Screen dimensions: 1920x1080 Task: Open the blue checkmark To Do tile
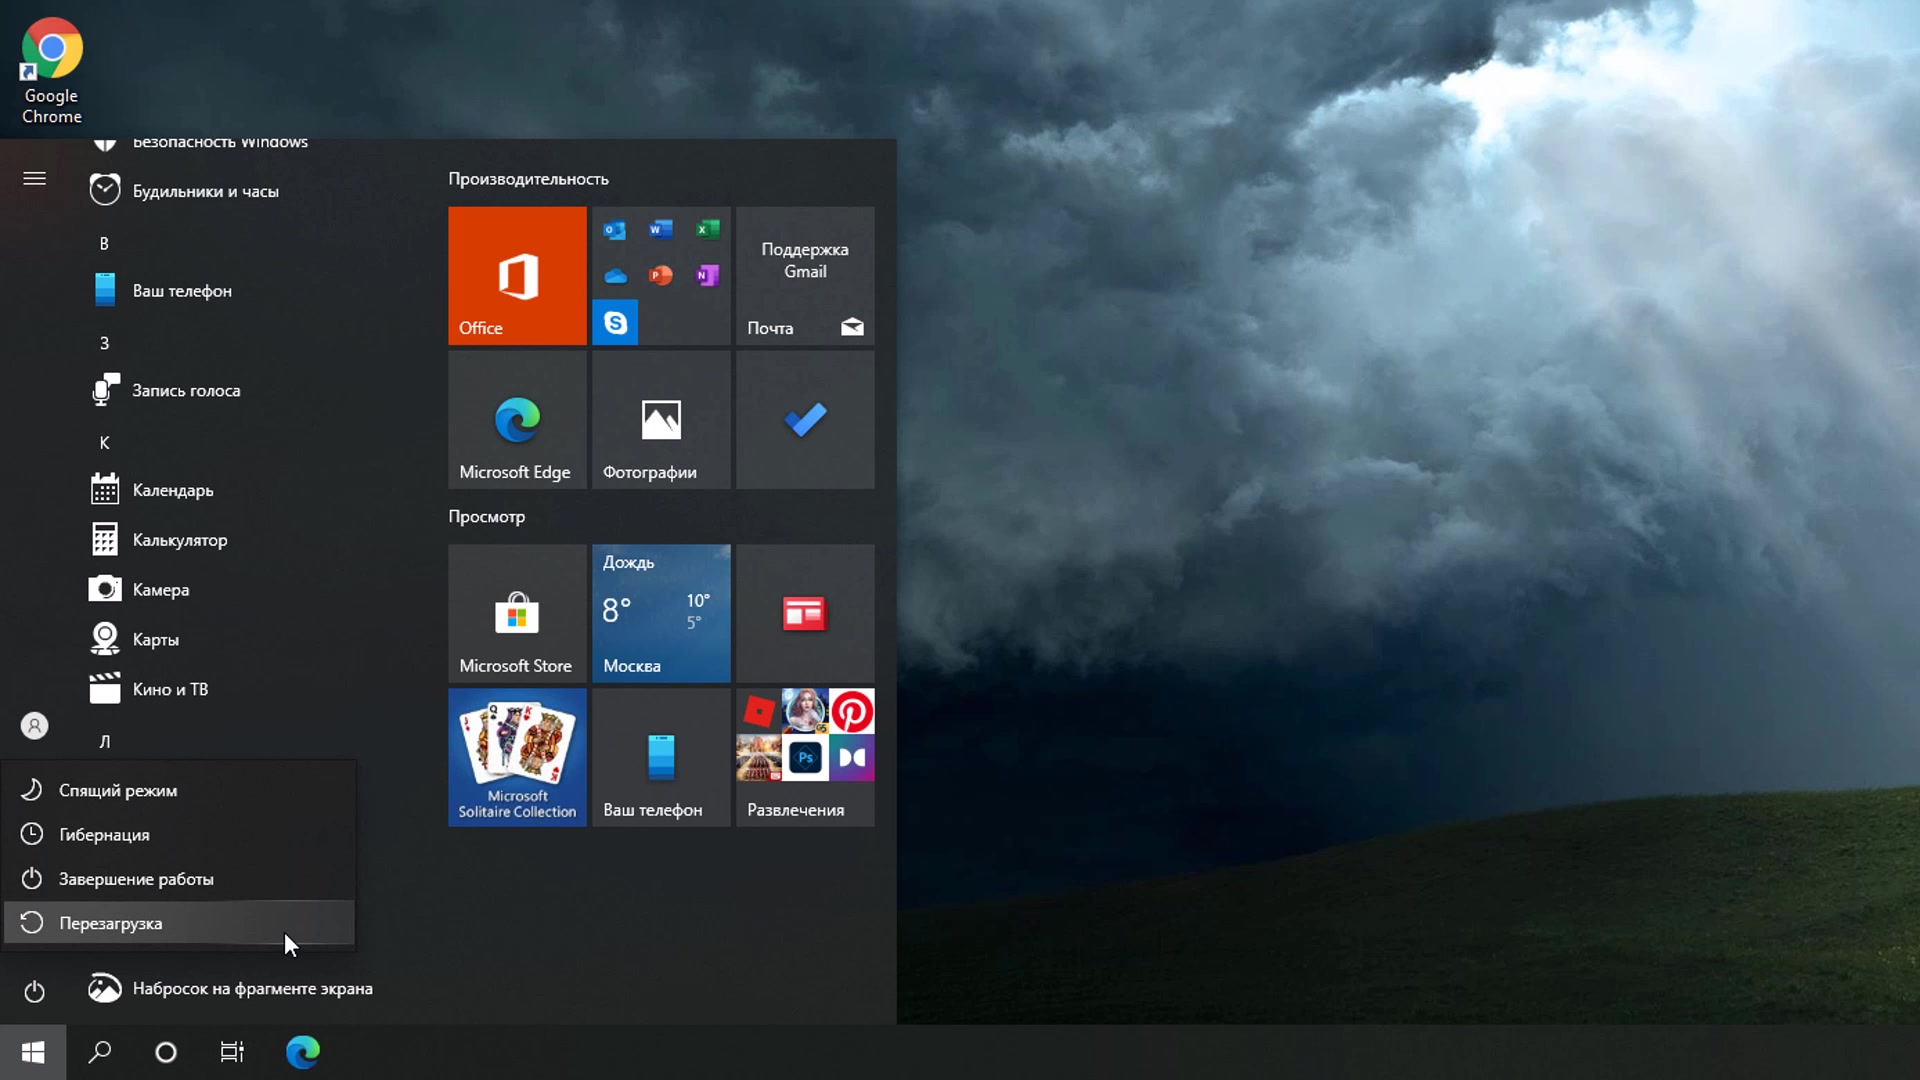(x=805, y=420)
